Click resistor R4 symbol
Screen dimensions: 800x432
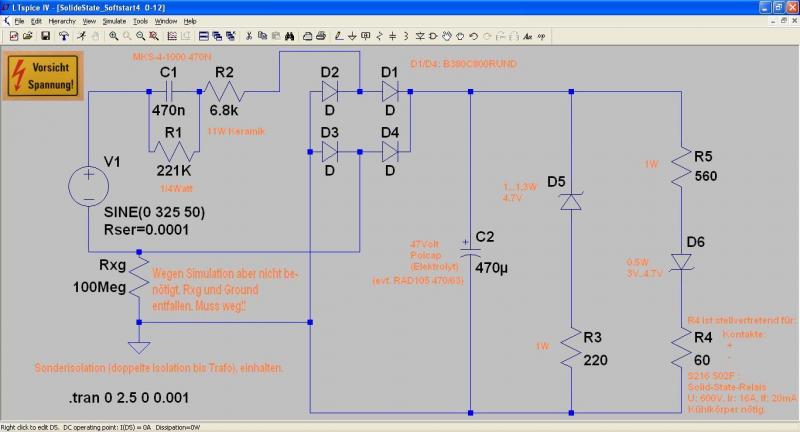682,347
